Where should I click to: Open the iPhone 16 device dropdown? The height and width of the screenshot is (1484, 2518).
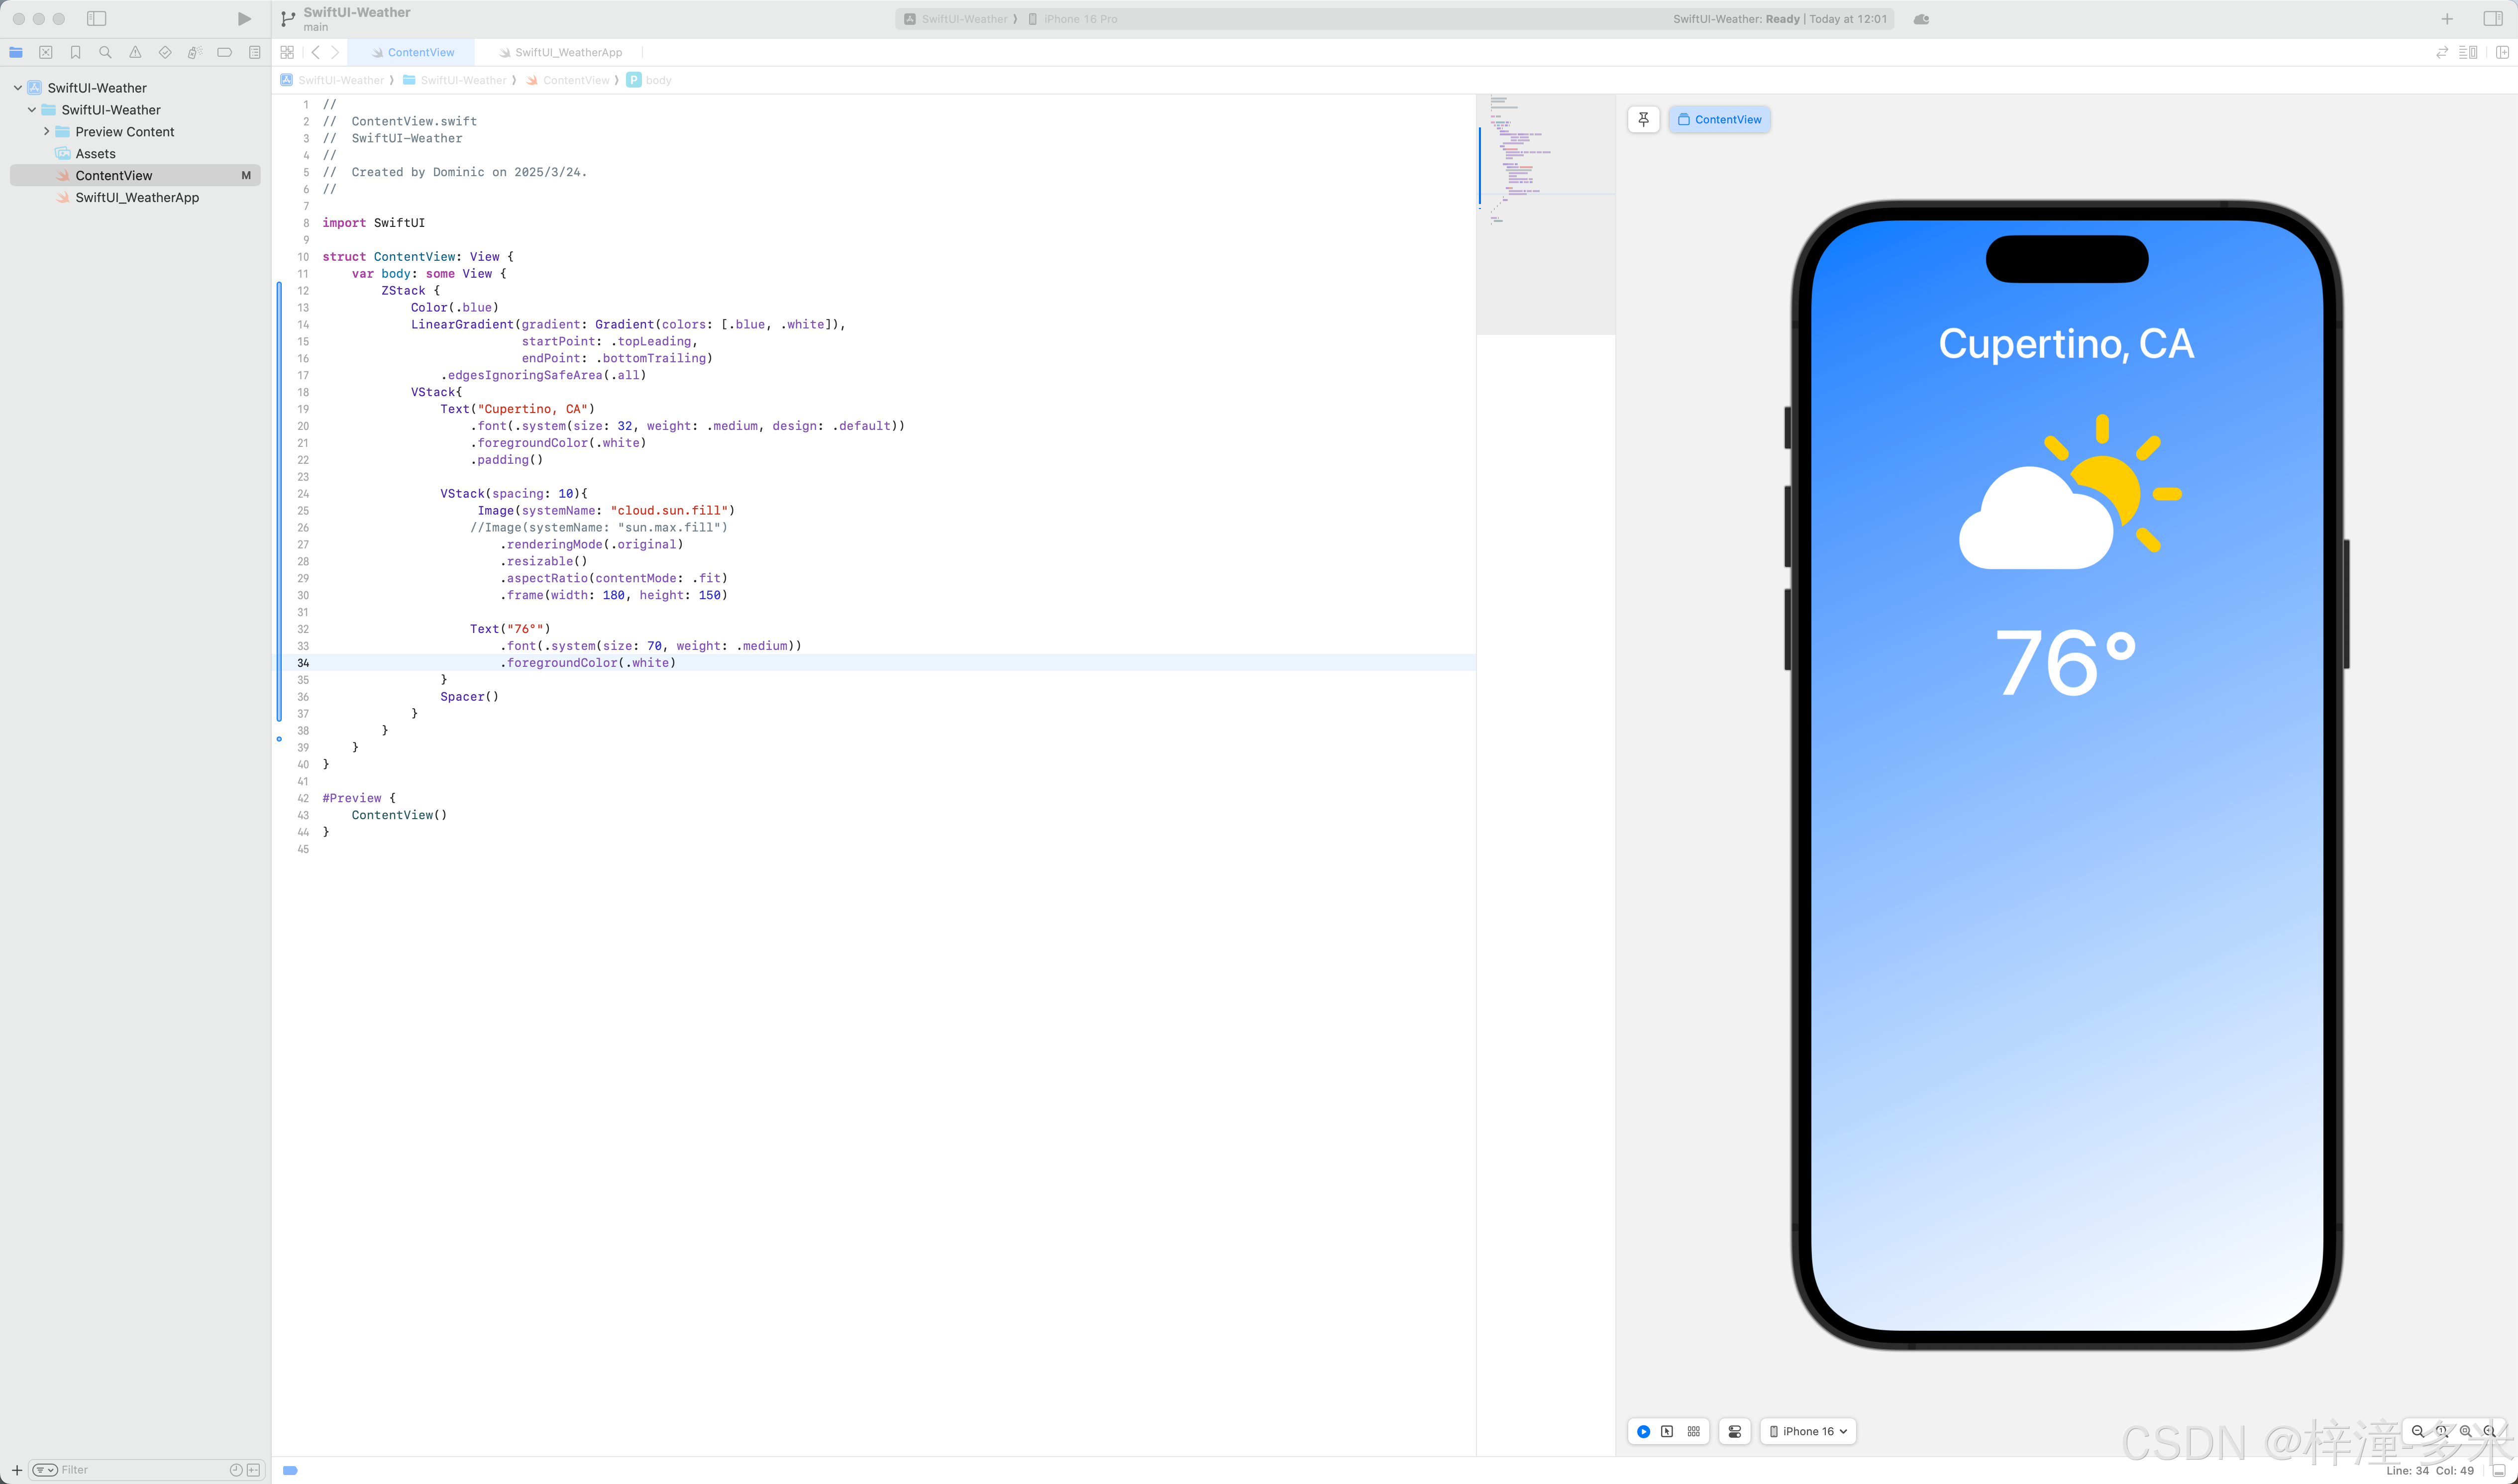[1809, 1431]
